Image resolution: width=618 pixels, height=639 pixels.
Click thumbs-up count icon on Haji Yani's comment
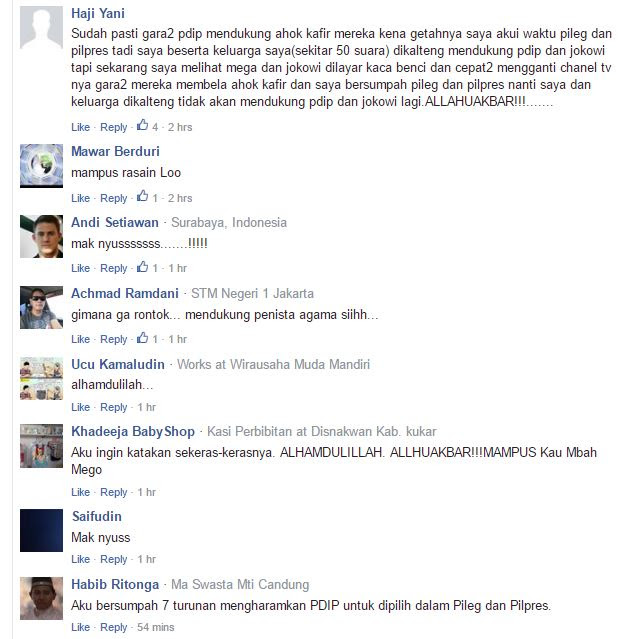click(142, 125)
